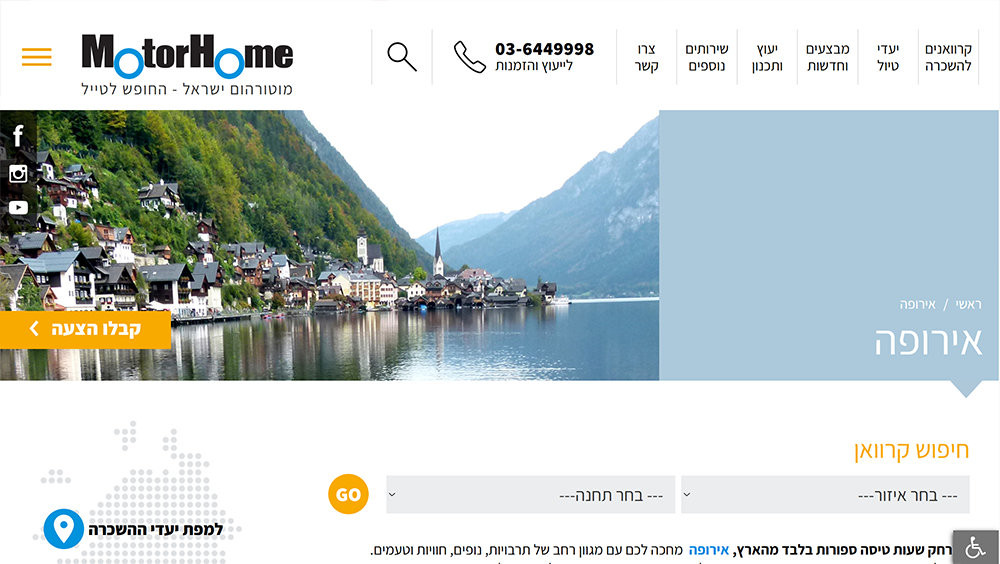1000x564 pixels.
Task: Click the קבלו הצעה orange button
Action: [85, 330]
